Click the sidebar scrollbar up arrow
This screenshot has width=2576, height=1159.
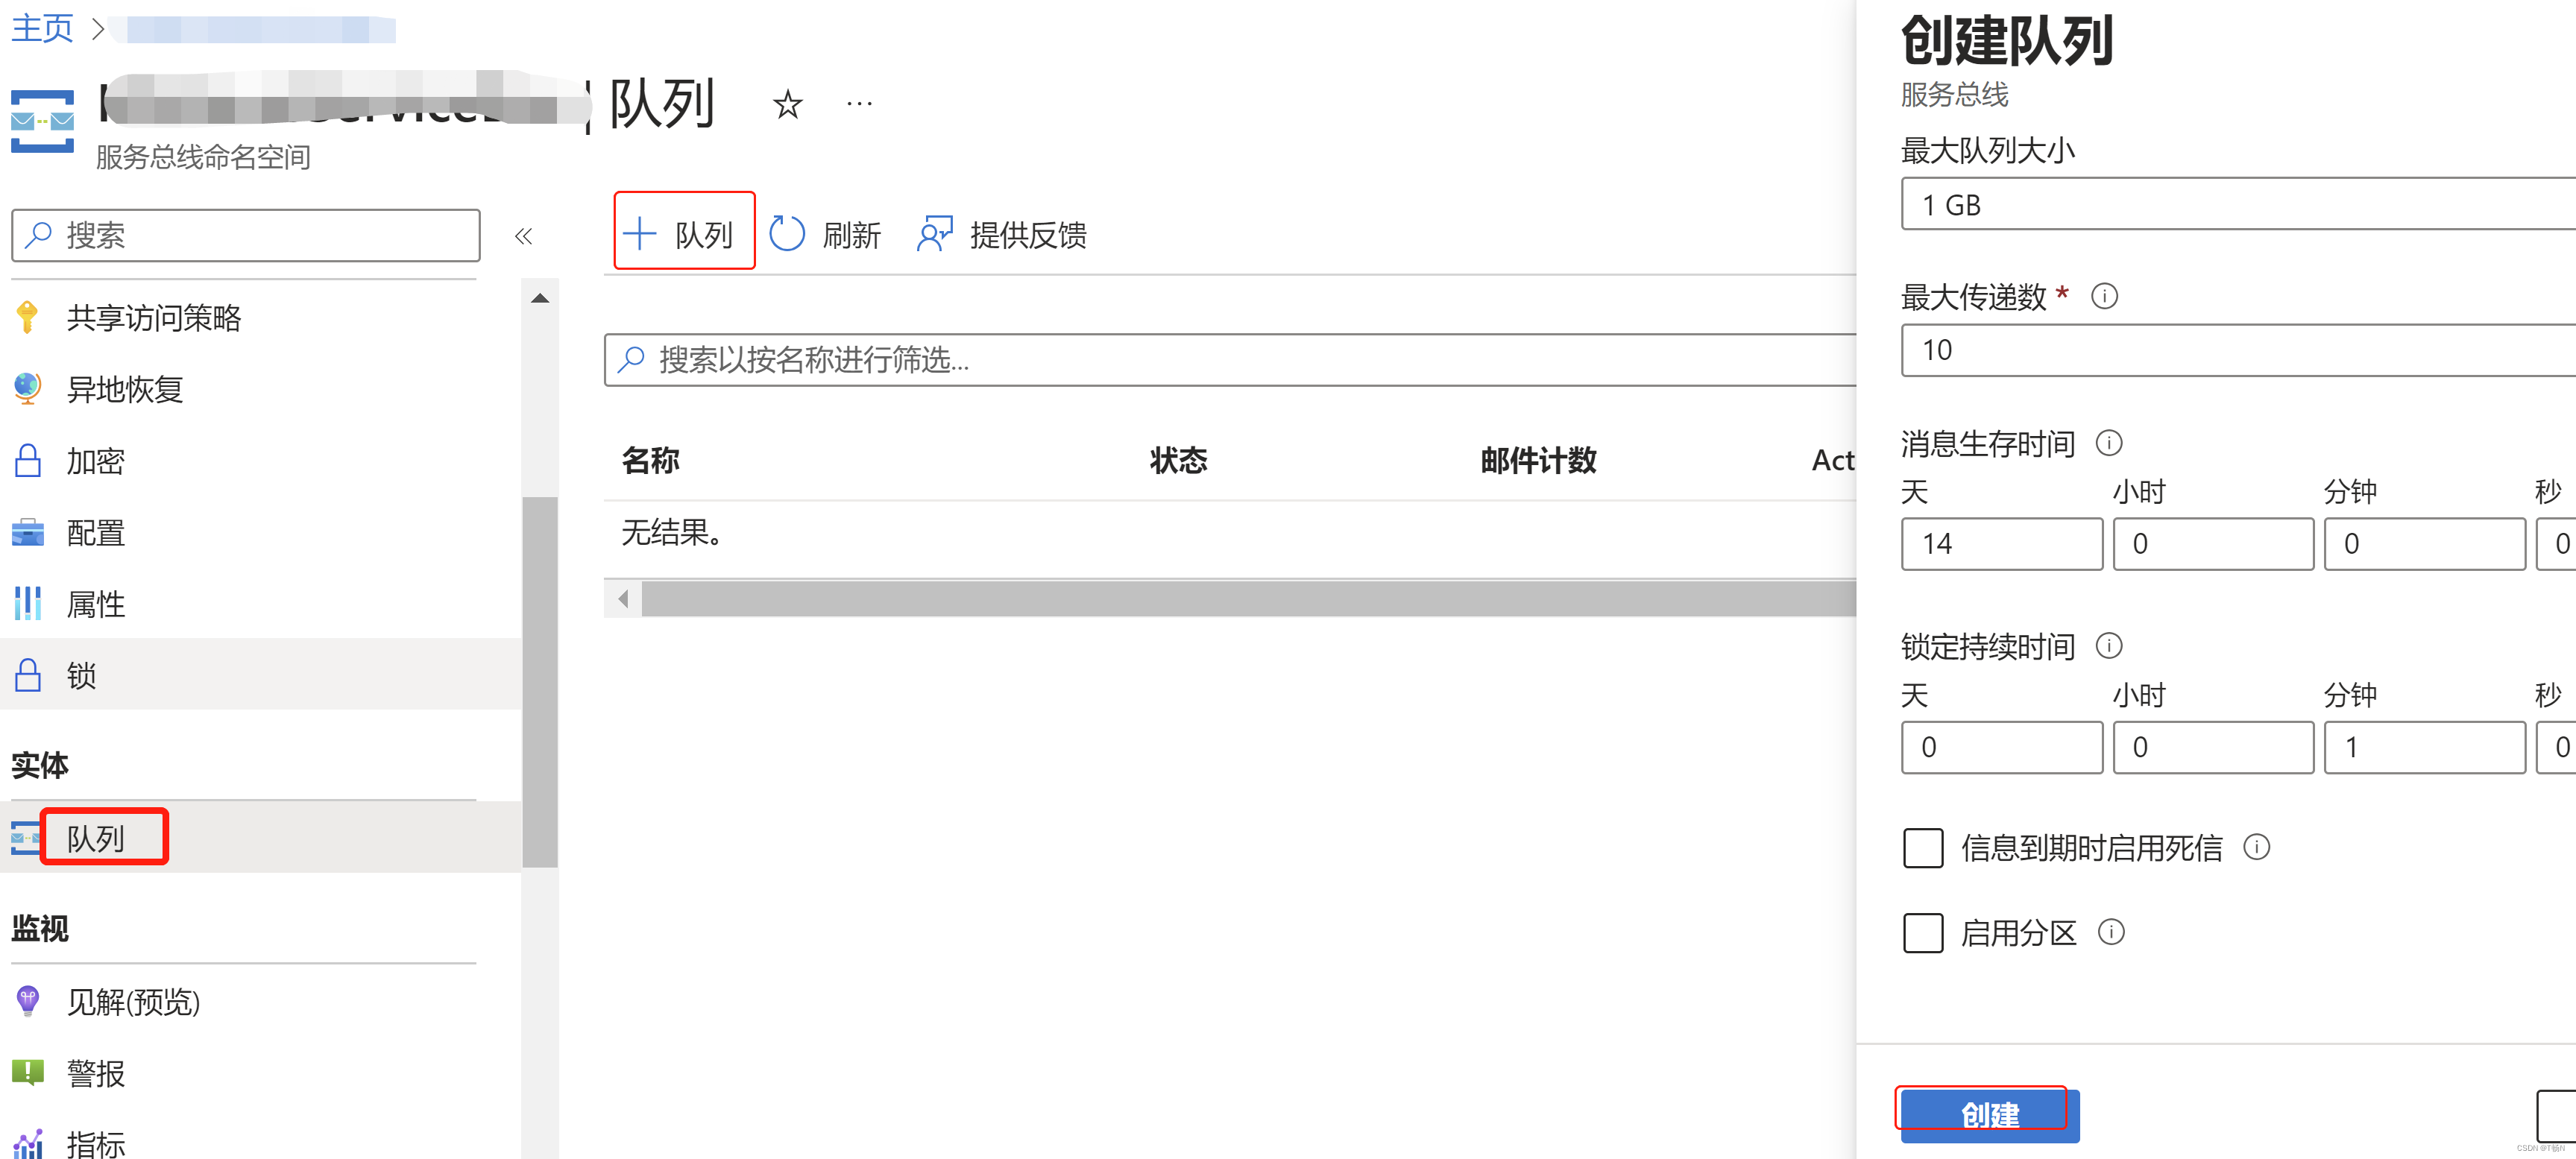[540, 298]
